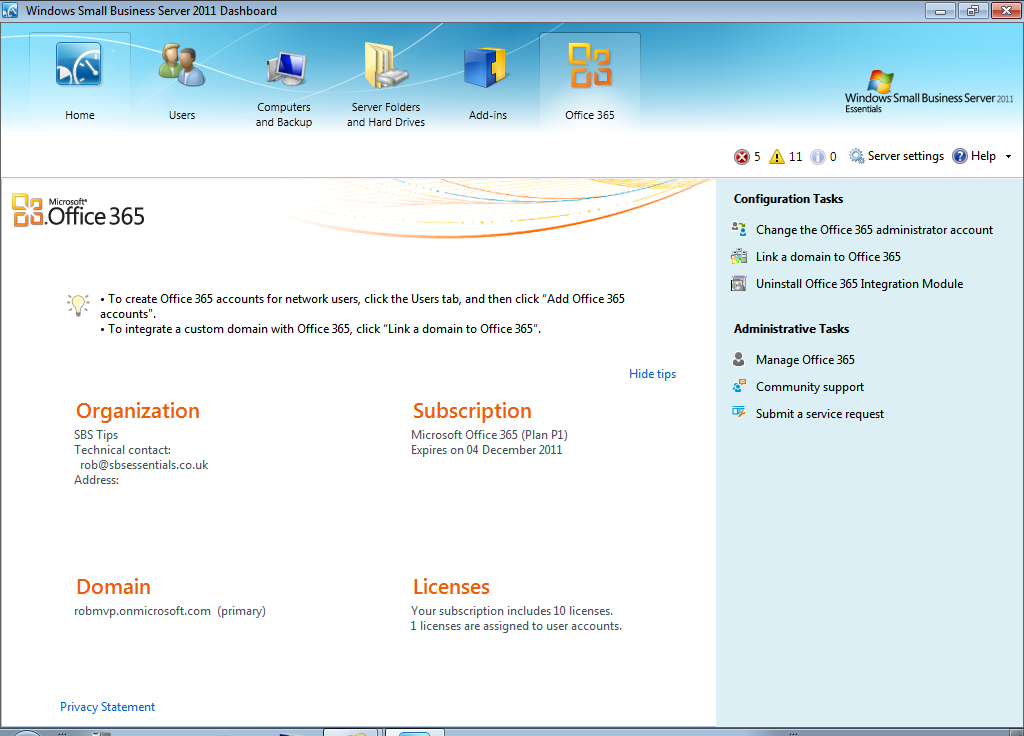Click the Help question mark icon
This screenshot has height=736, width=1024.
960,156
